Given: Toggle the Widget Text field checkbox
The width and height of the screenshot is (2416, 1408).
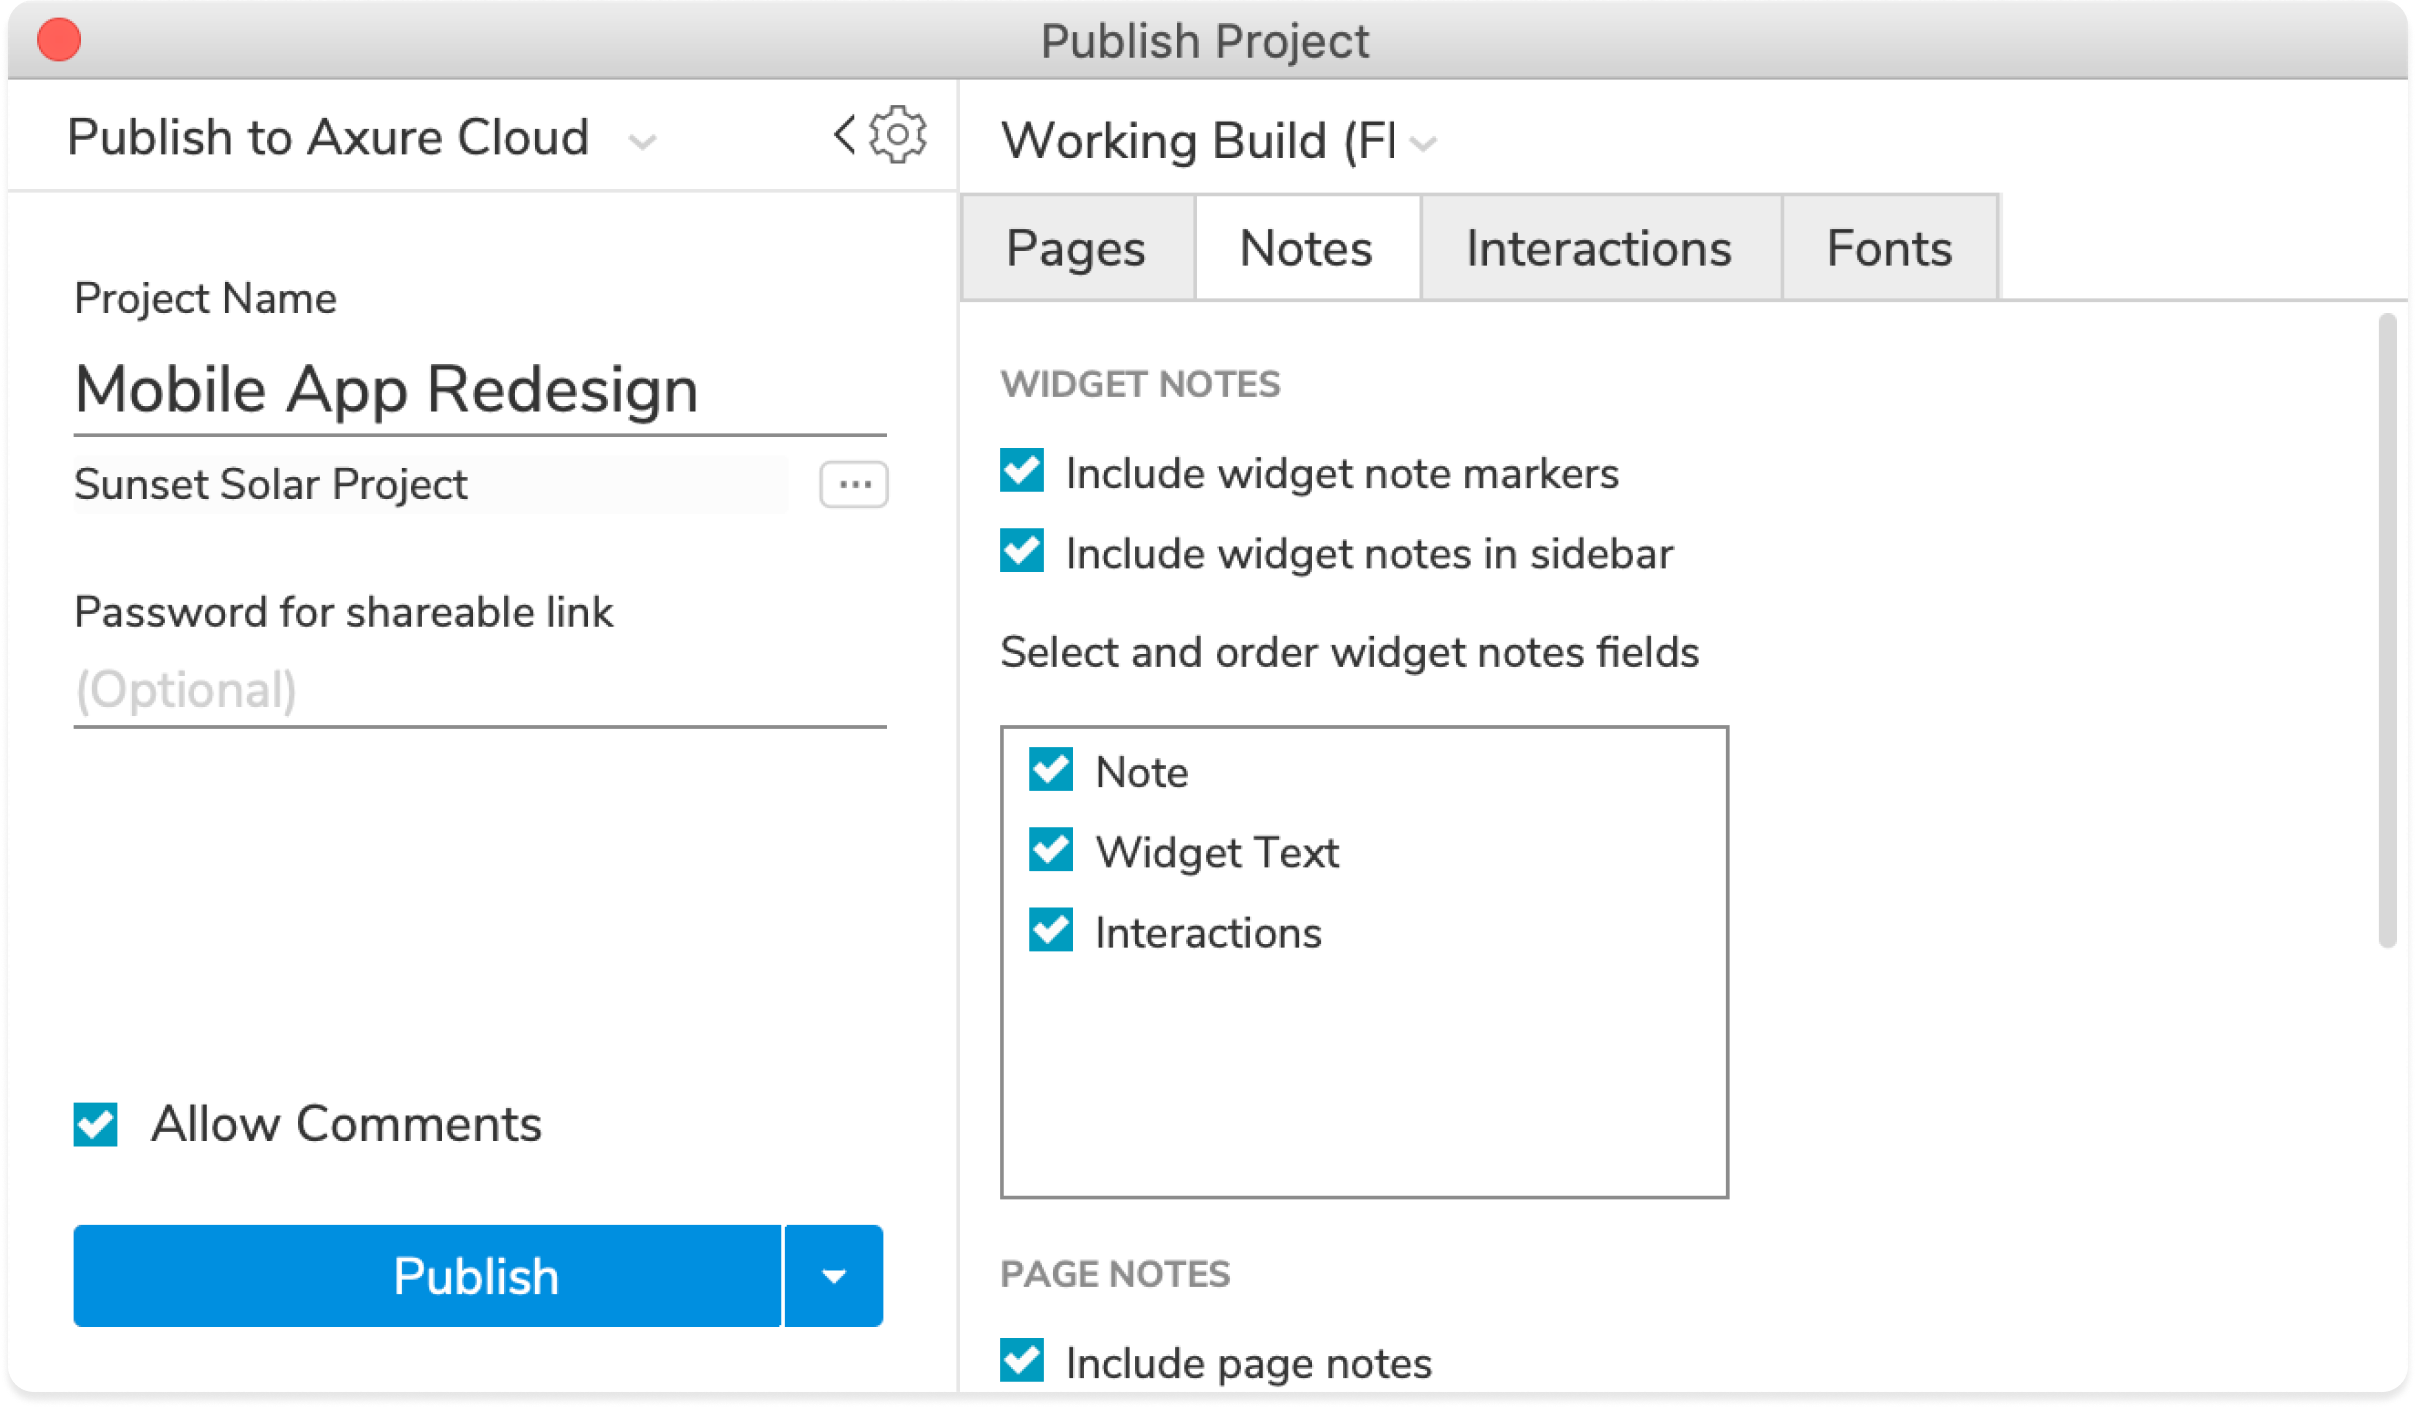Looking at the screenshot, I should (x=1051, y=850).
